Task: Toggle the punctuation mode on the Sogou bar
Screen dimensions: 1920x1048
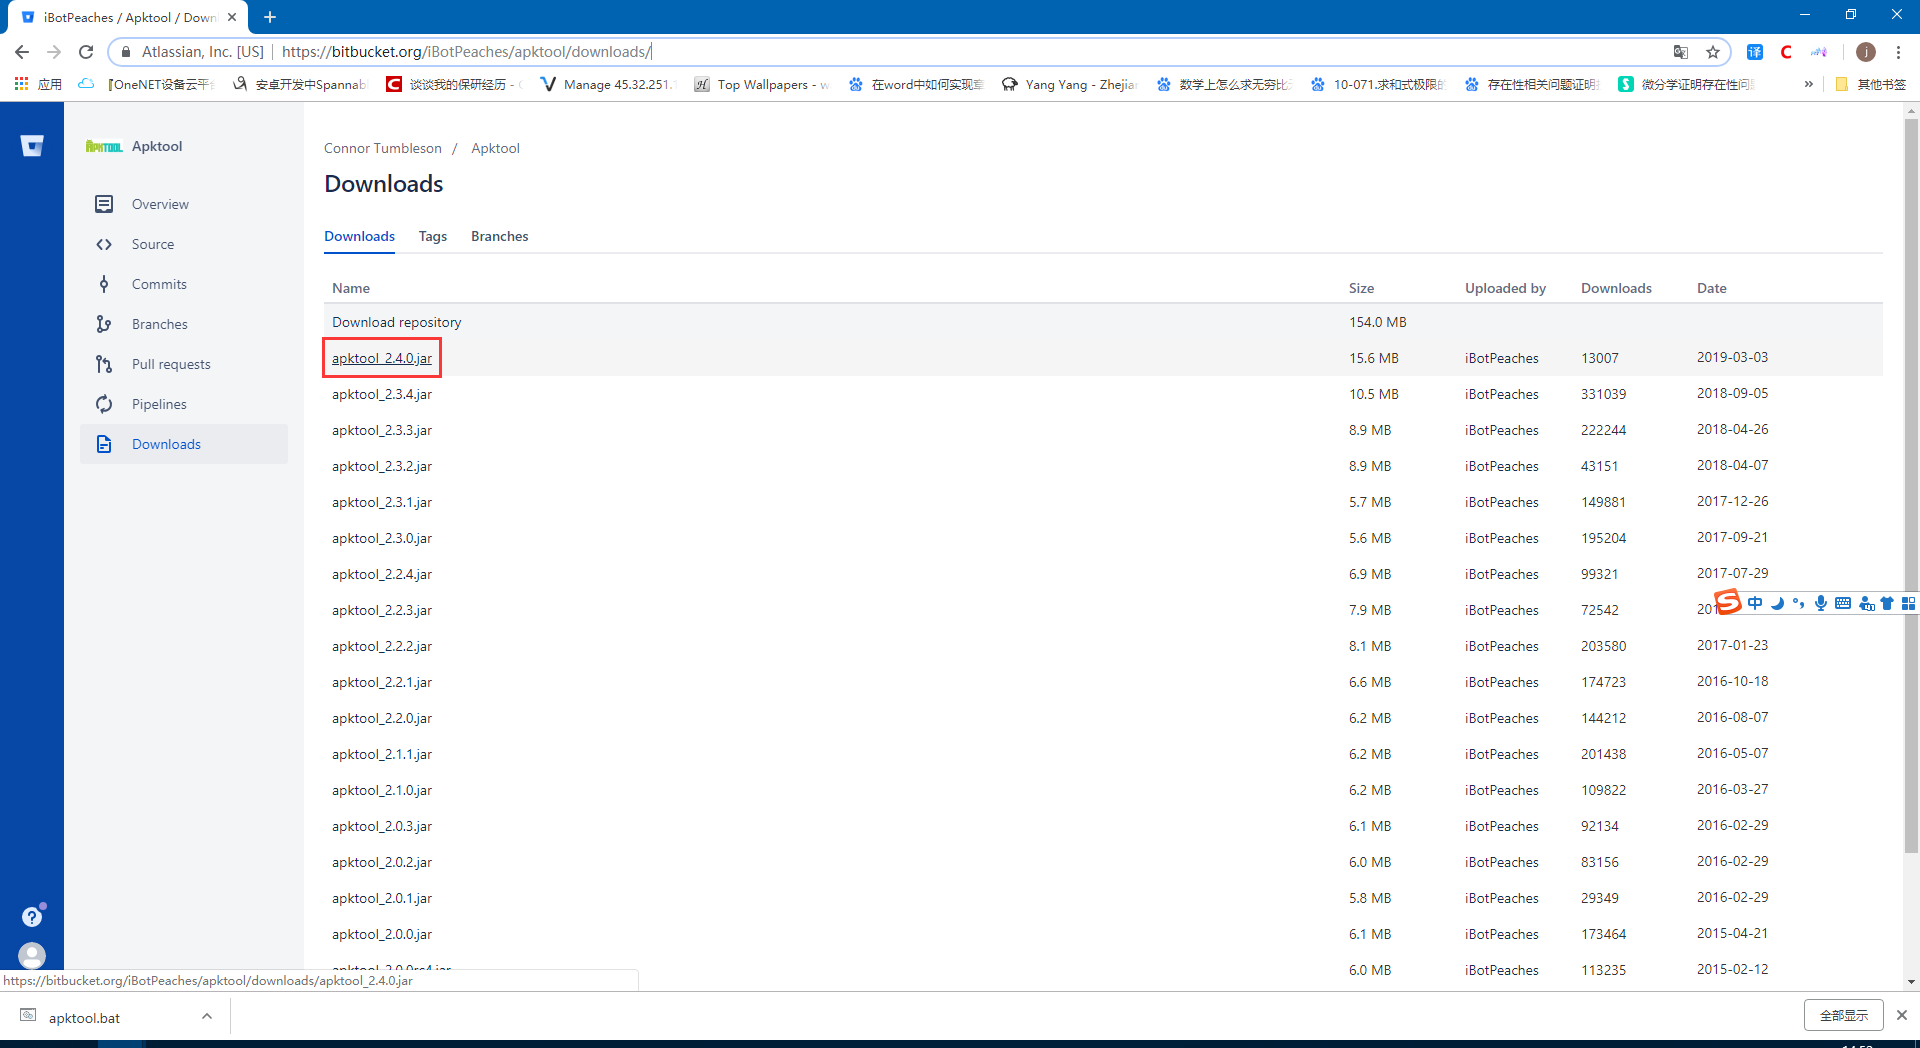Action: pyautogui.click(x=1799, y=603)
